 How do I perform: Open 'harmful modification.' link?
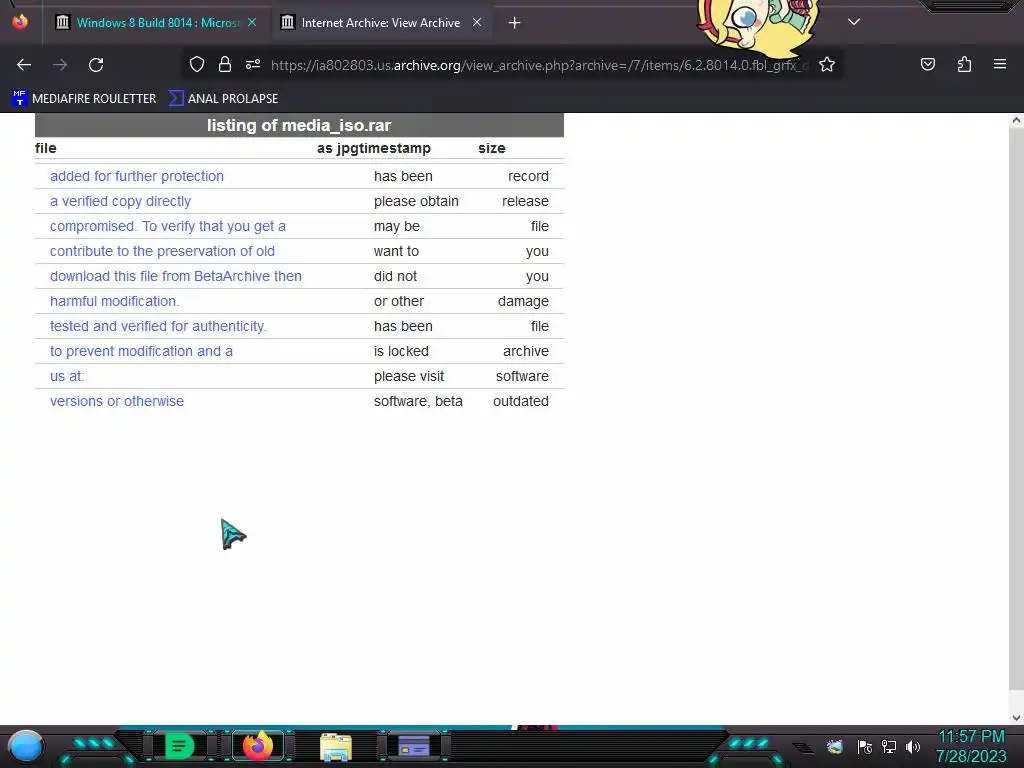coord(114,301)
